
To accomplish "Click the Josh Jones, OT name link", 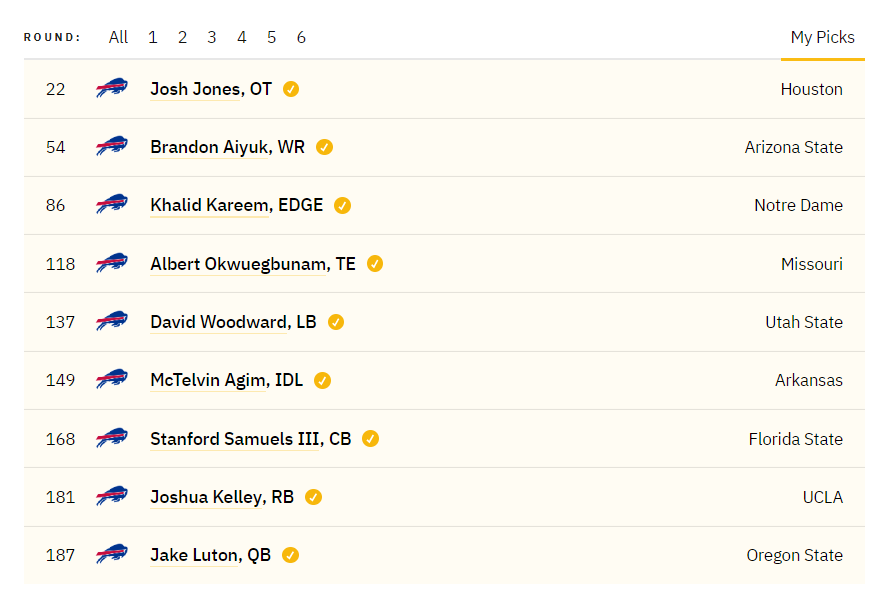I will coord(211,89).
